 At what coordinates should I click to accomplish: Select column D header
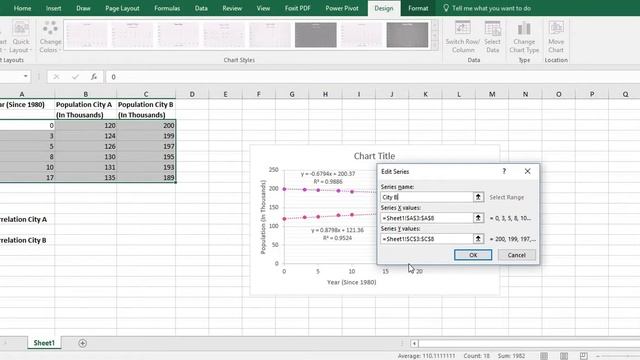point(192,94)
